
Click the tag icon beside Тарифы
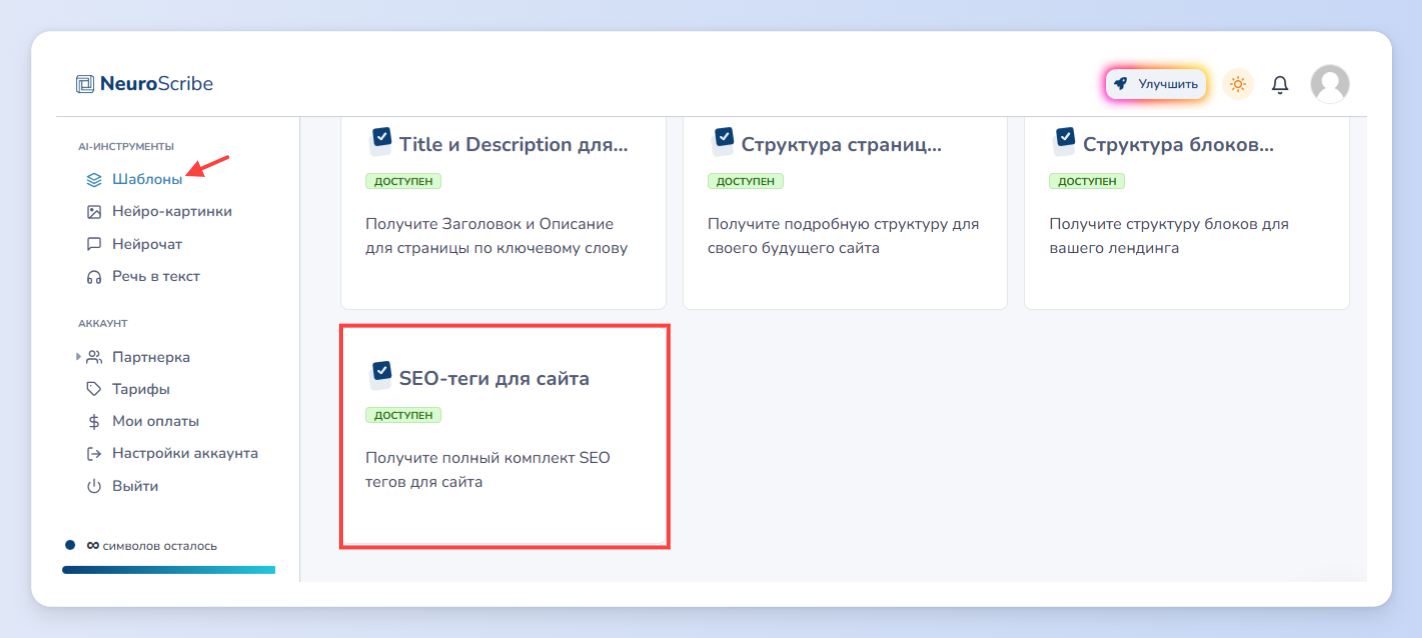click(94, 389)
